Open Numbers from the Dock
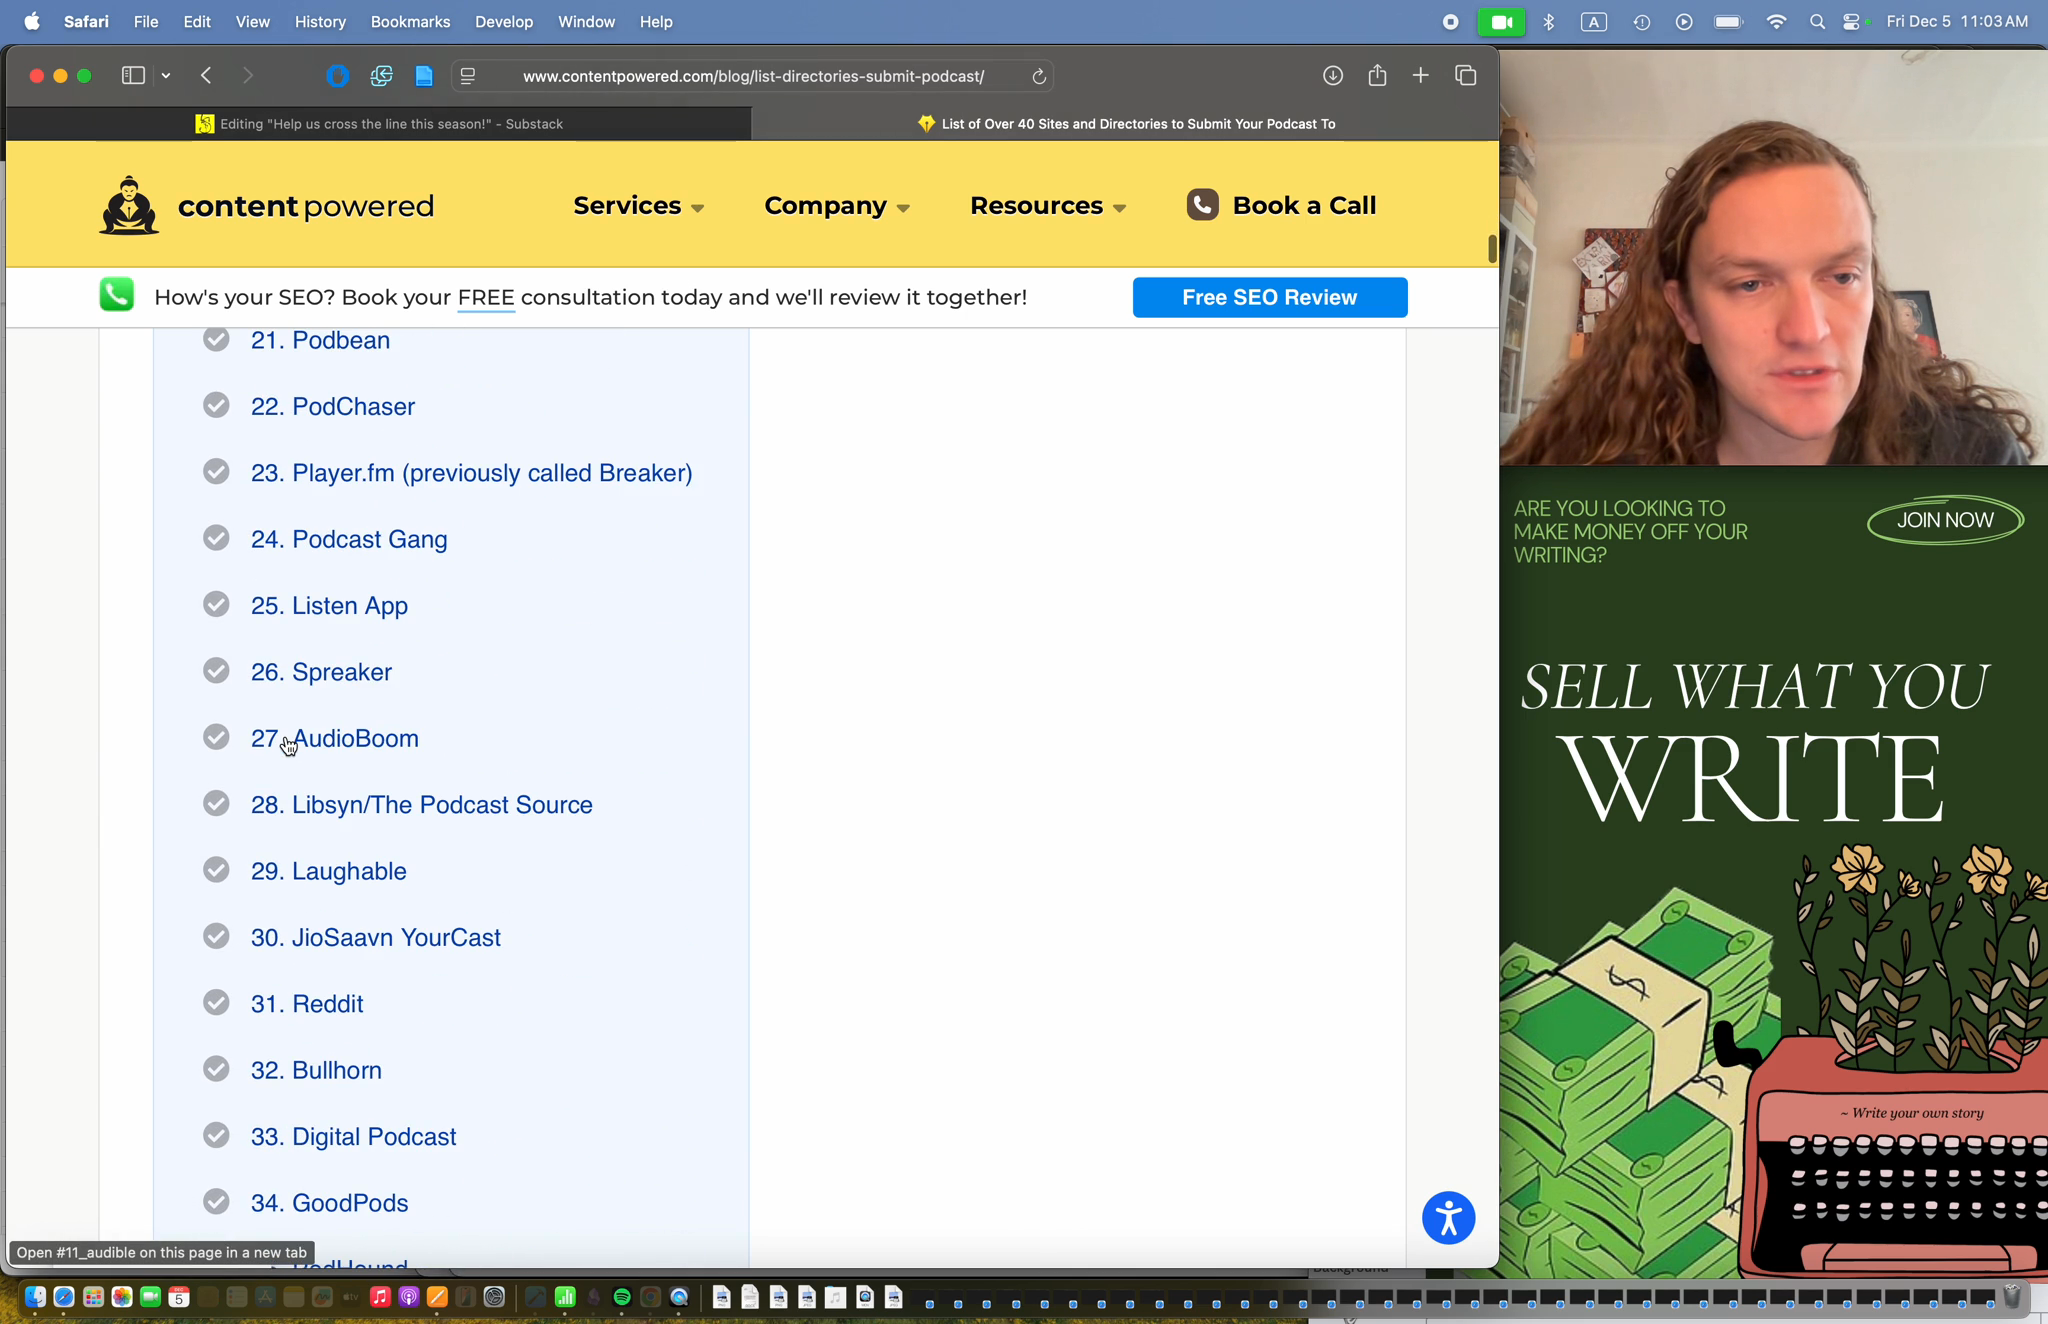 point(565,1297)
